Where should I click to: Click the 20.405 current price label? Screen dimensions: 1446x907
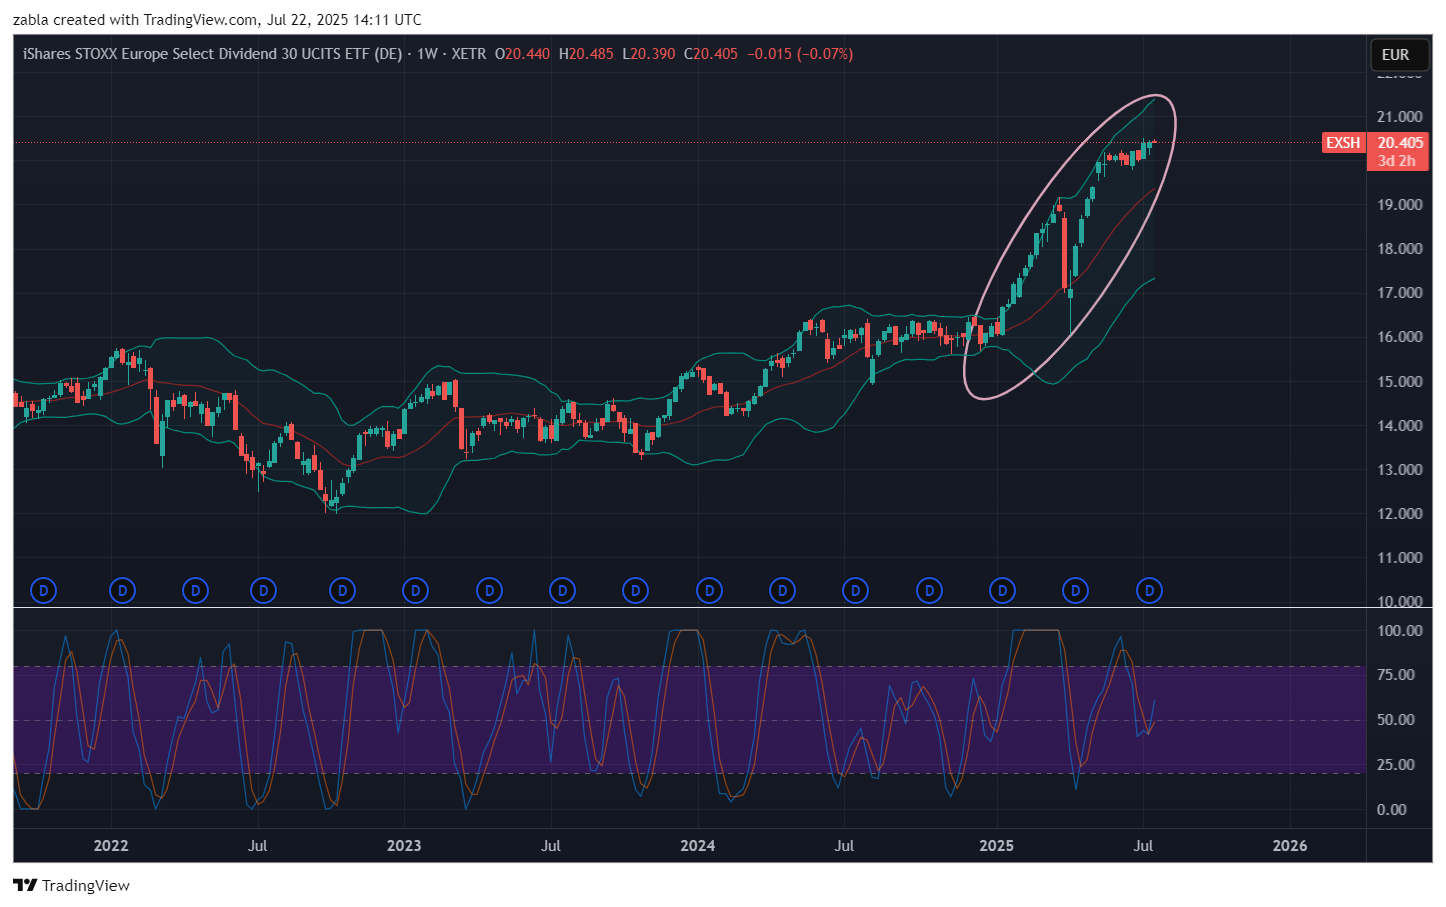(1399, 143)
